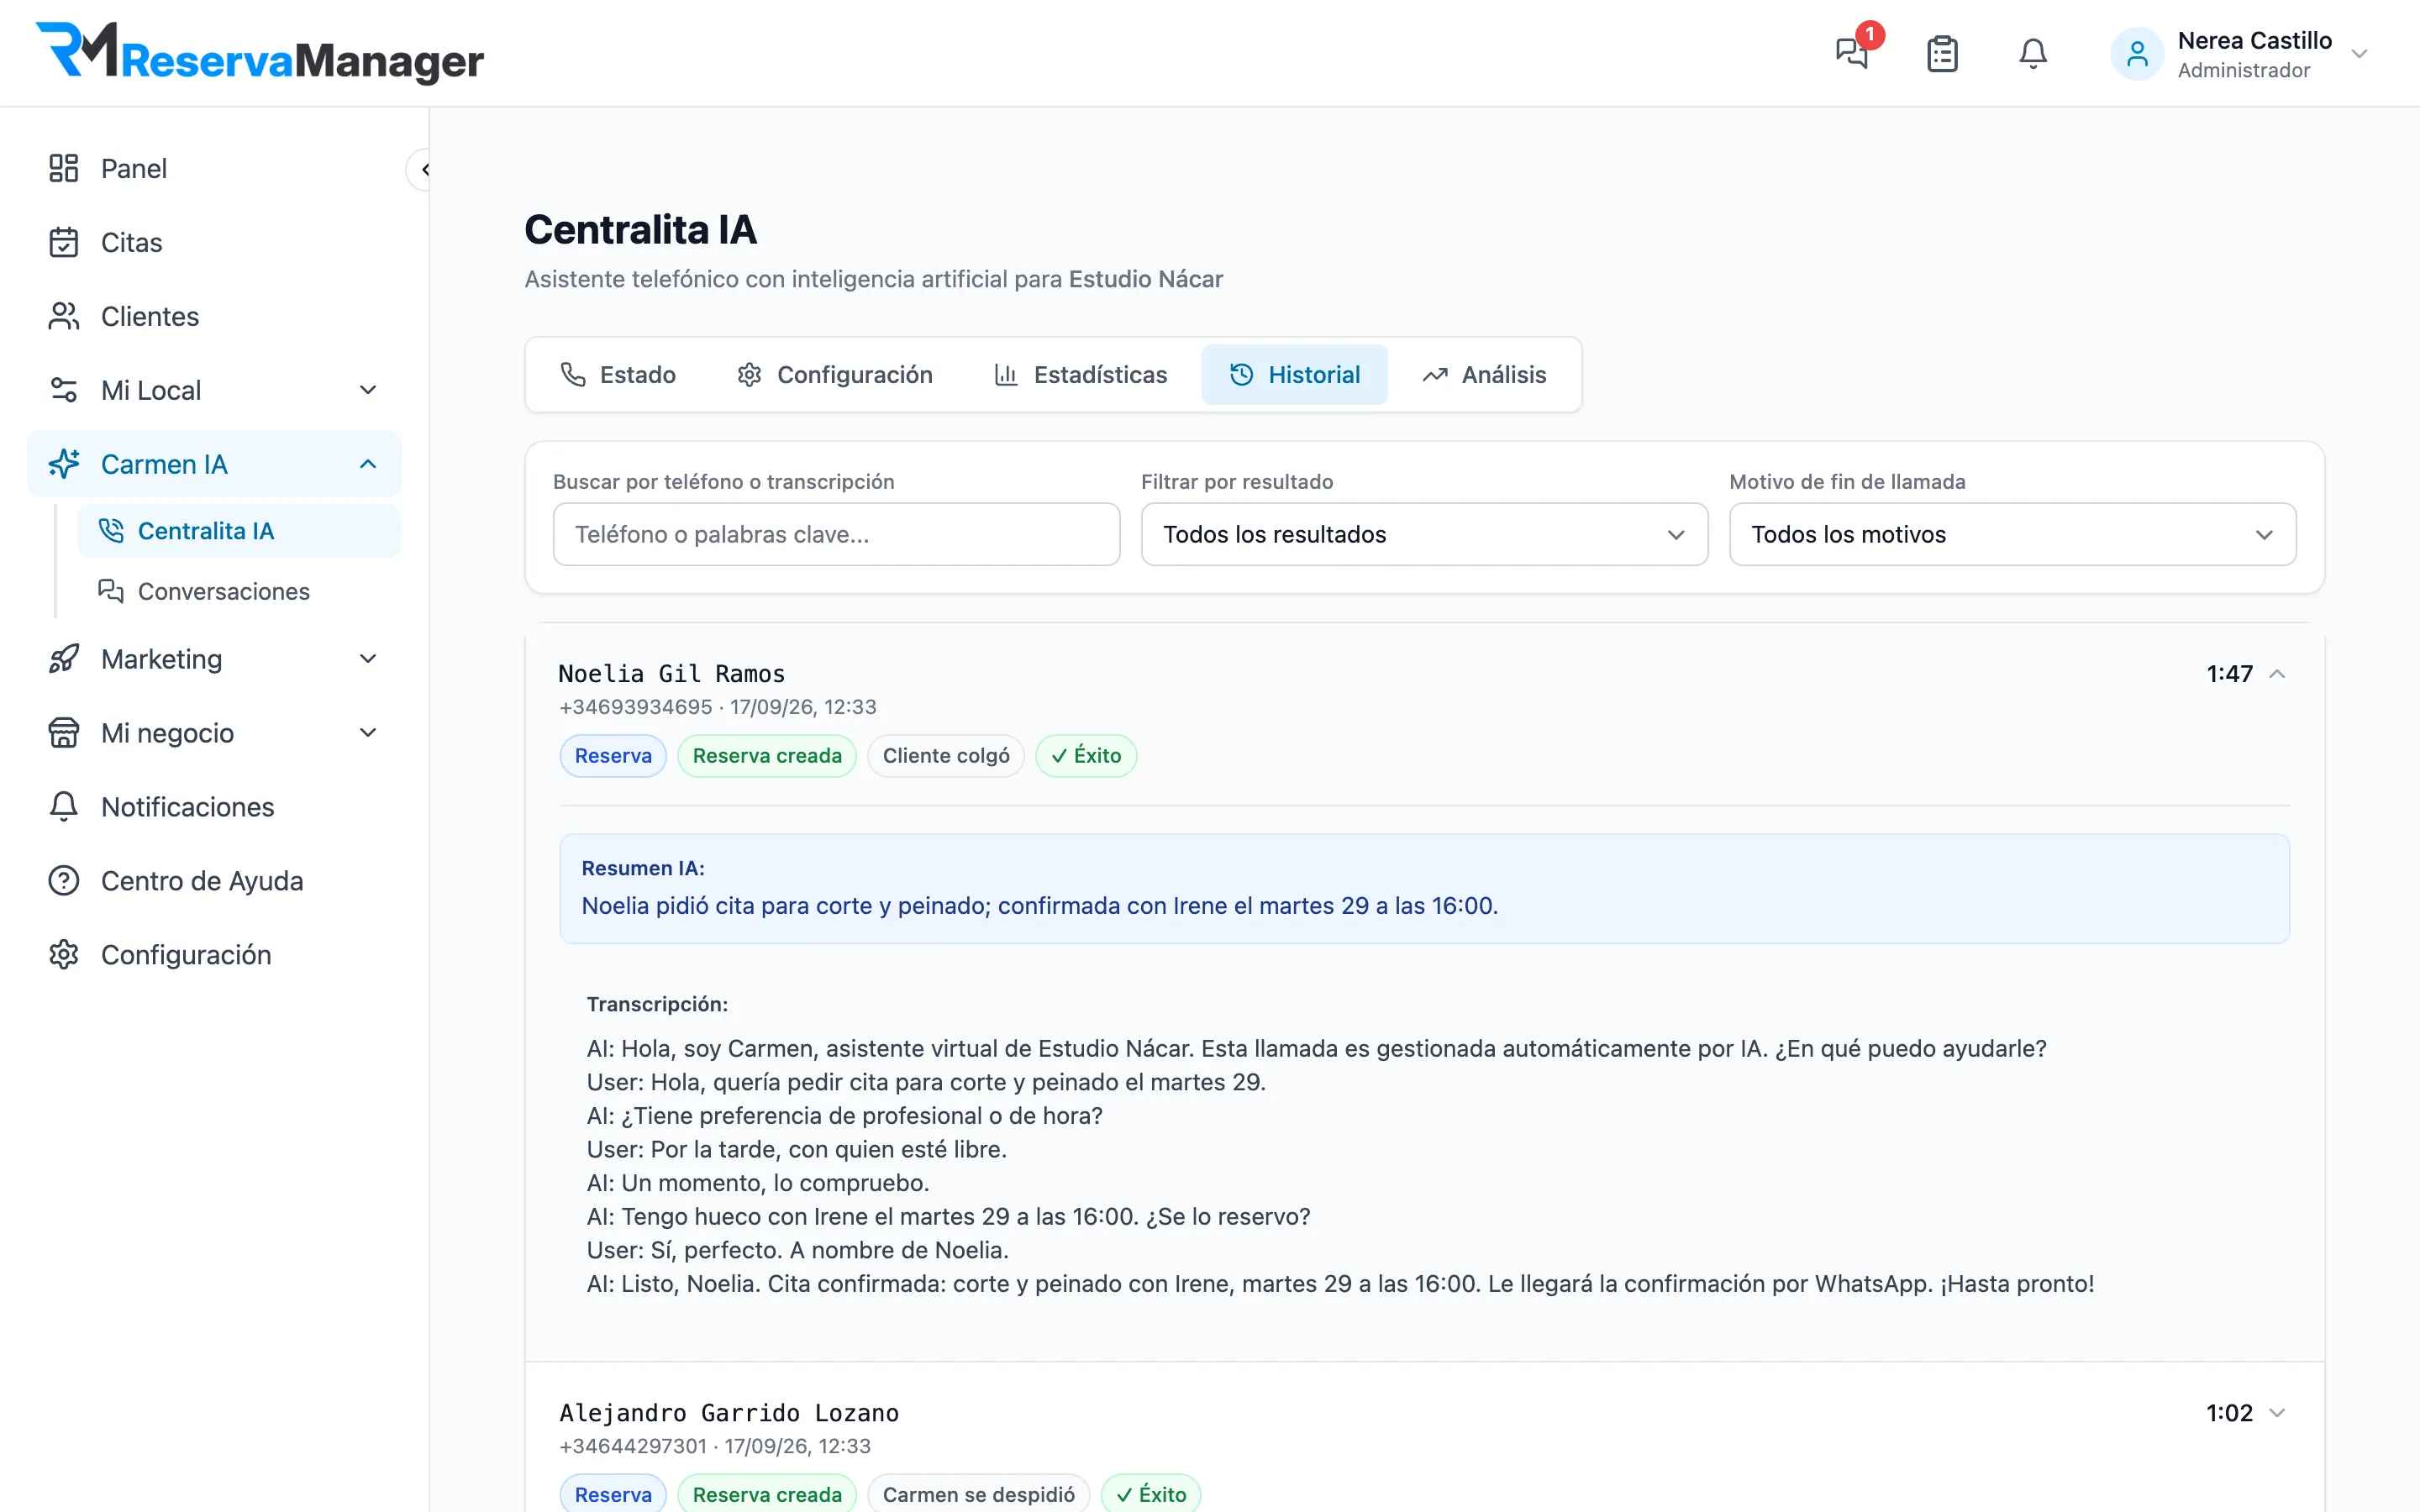Click the Panel dashboard icon in sidebar
The height and width of the screenshot is (1512, 2420).
click(x=64, y=168)
